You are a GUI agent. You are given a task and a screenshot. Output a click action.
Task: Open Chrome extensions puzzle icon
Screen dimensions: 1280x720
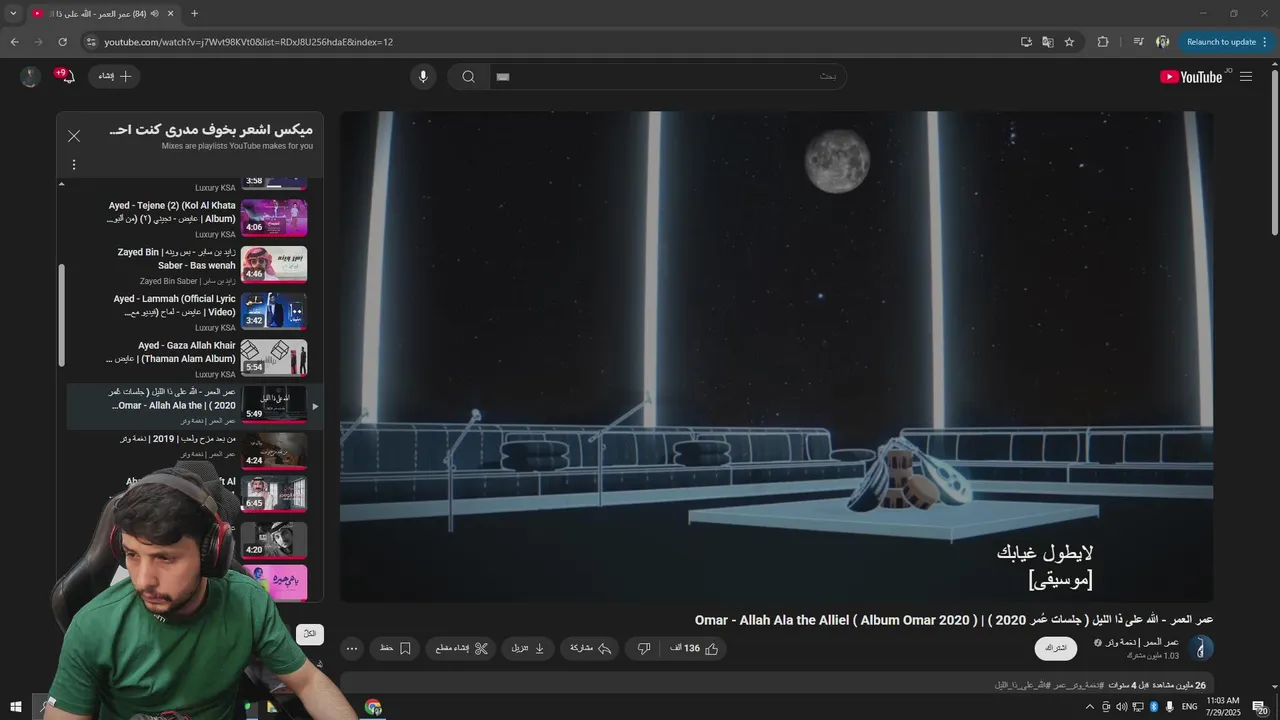coord(1103,42)
